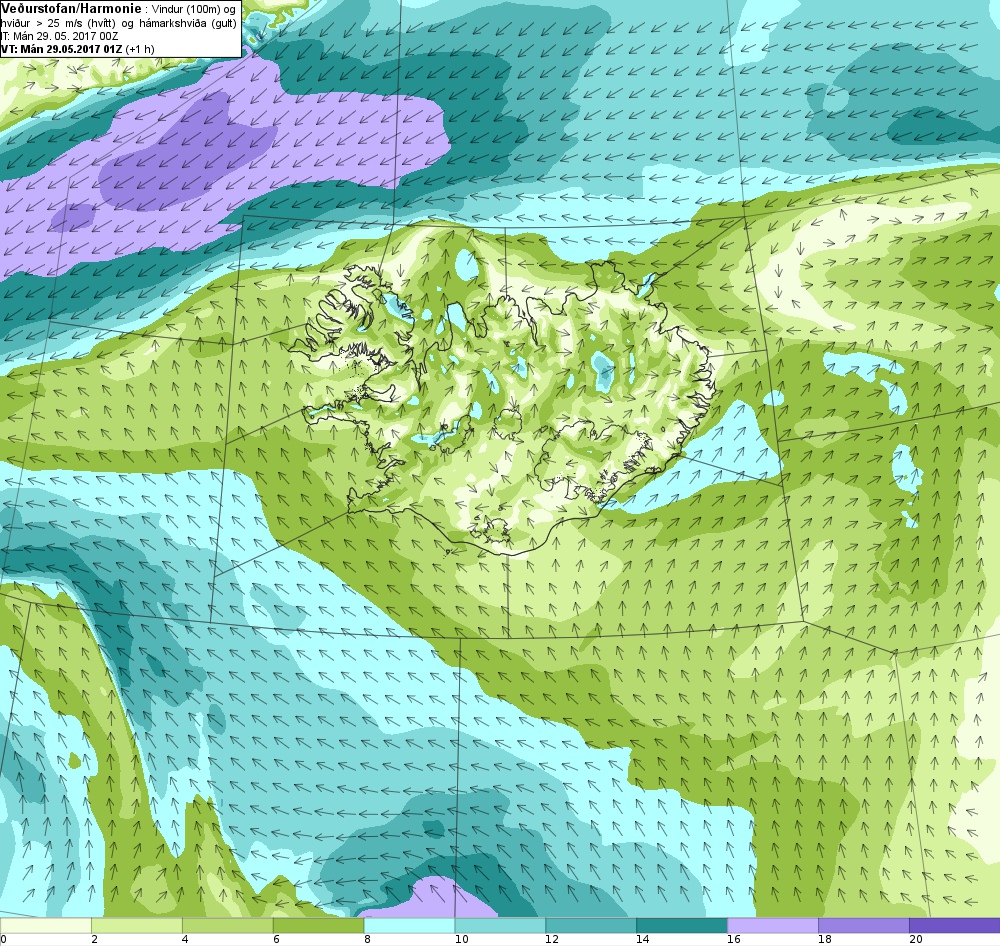The width and height of the screenshot is (1000, 946).
Task: Click the legend label '6'
Action: pyautogui.click(x=276, y=939)
